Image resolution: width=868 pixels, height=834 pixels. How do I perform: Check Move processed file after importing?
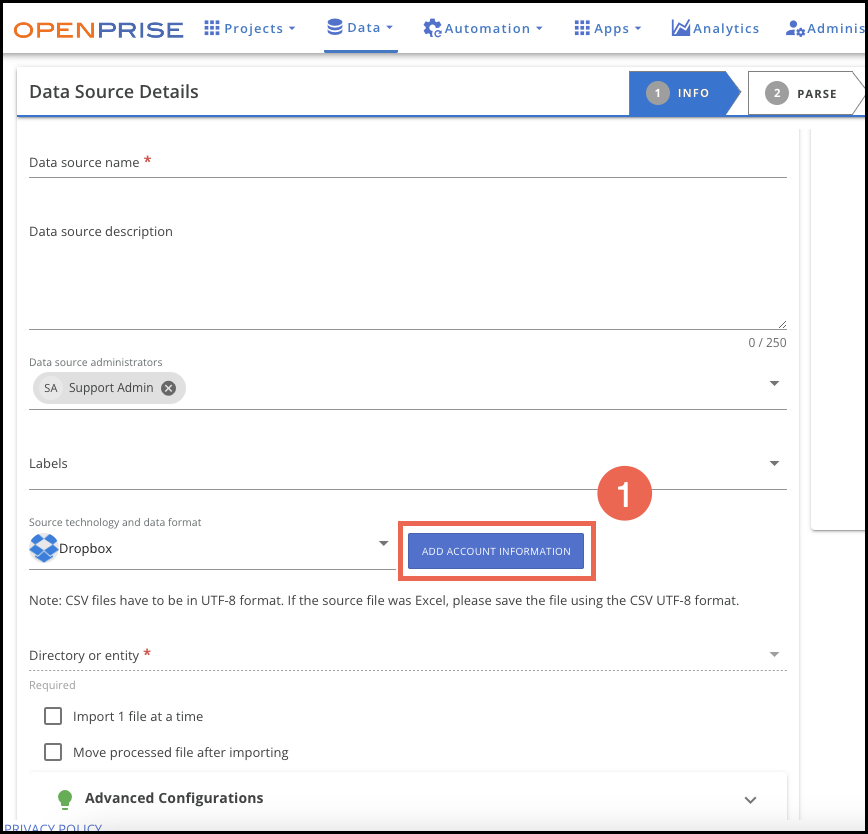52,751
